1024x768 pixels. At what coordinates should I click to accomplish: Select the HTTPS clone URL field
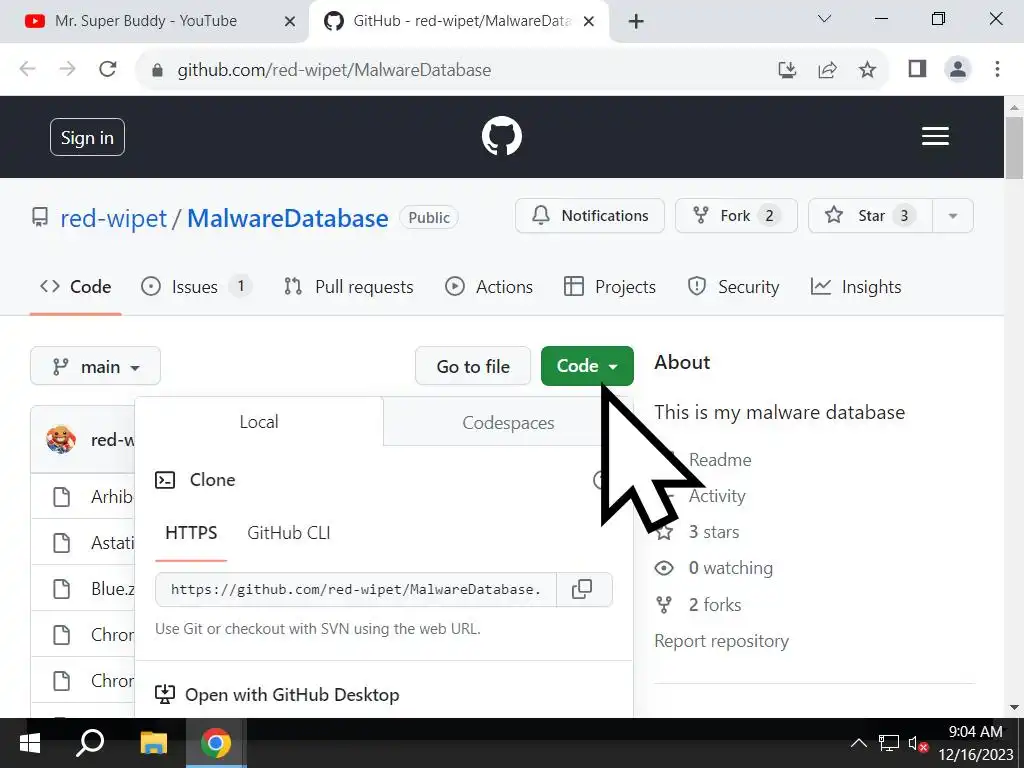(x=356, y=589)
